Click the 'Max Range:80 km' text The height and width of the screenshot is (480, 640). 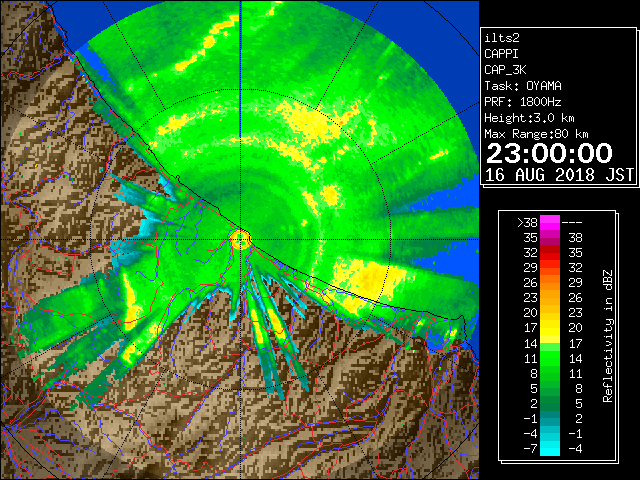pyautogui.click(x=536, y=134)
